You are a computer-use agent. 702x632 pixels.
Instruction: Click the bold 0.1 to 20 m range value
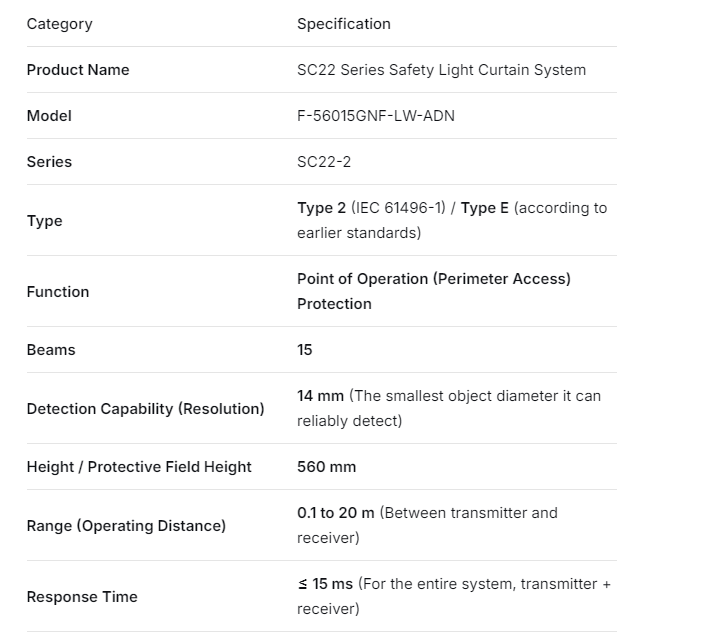335,513
